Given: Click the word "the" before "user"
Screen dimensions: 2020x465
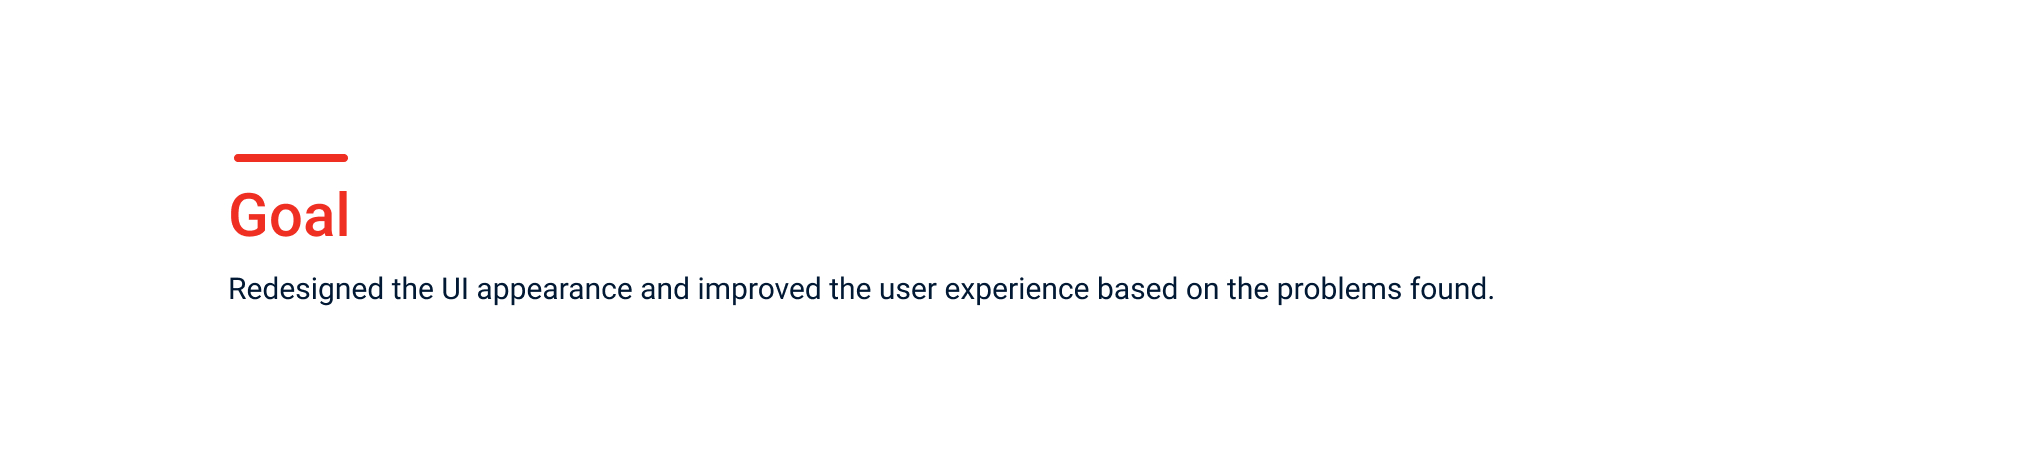Looking at the screenshot, I should tap(850, 290).
